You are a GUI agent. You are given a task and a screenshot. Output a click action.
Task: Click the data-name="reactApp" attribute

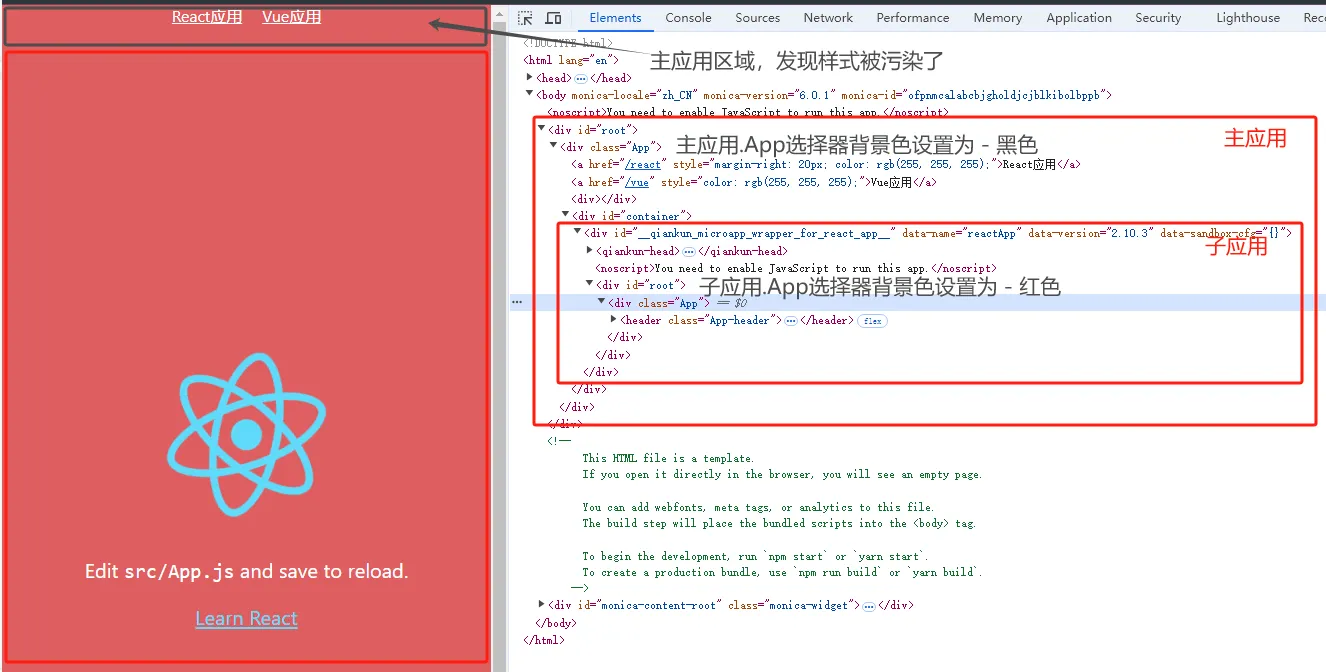click(960, 233)
